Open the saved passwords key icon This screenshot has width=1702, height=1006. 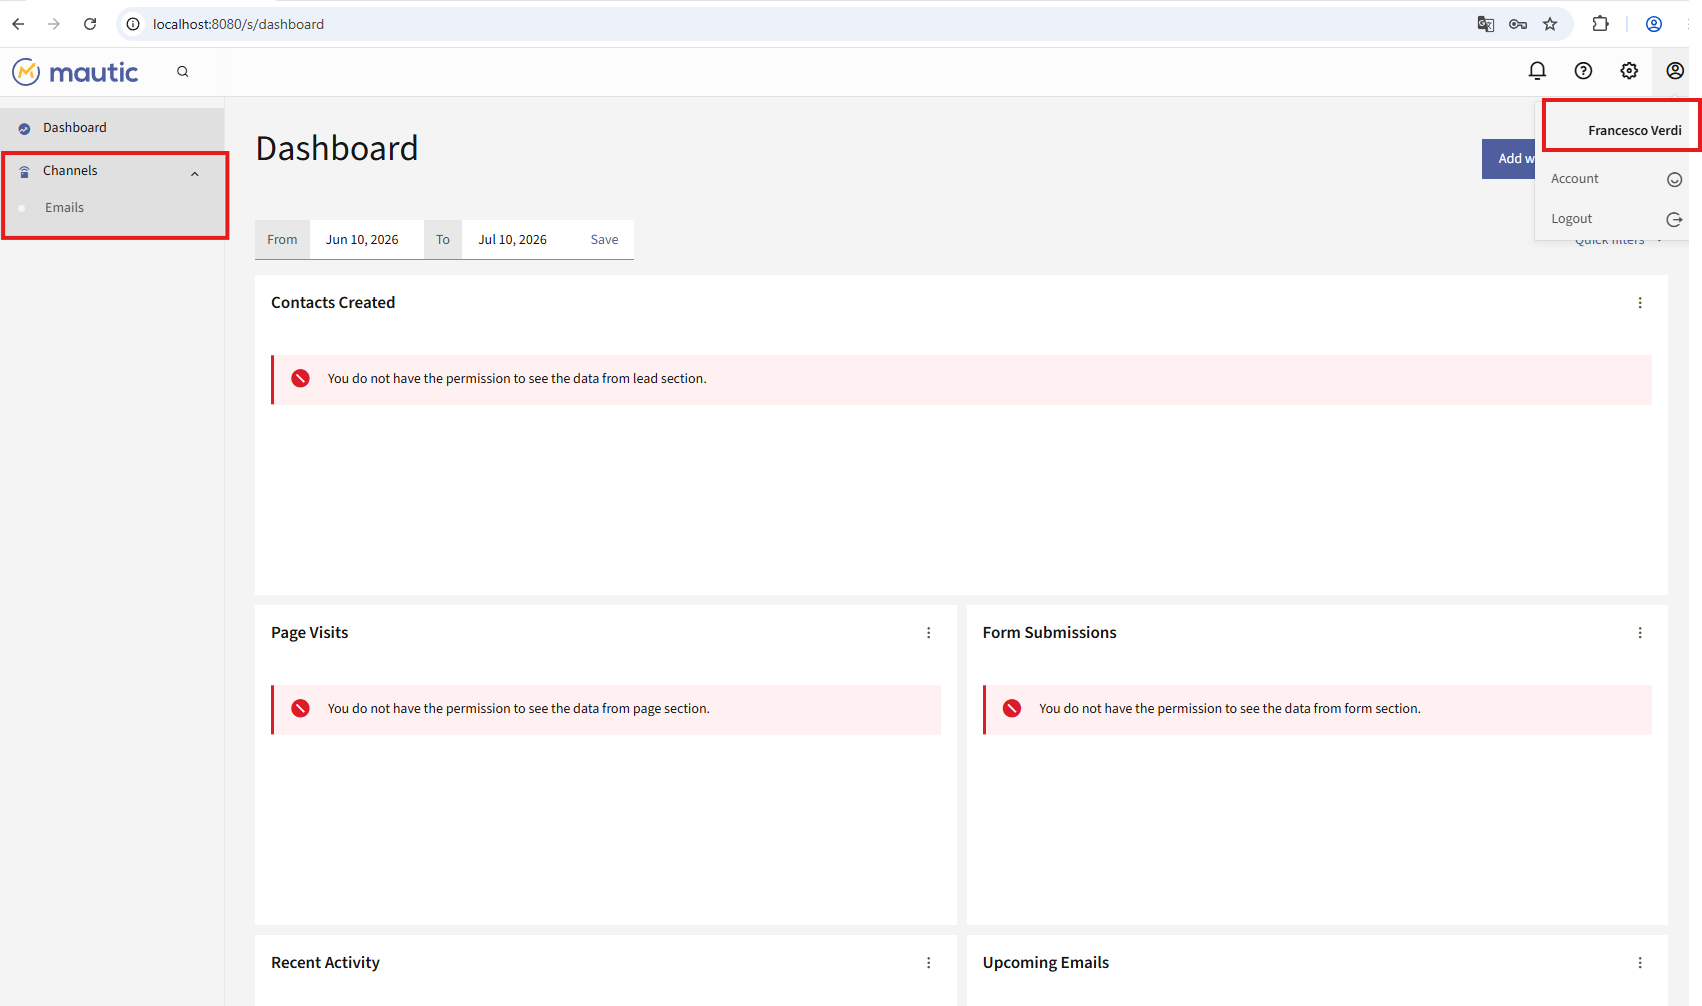pos(1518,24)
